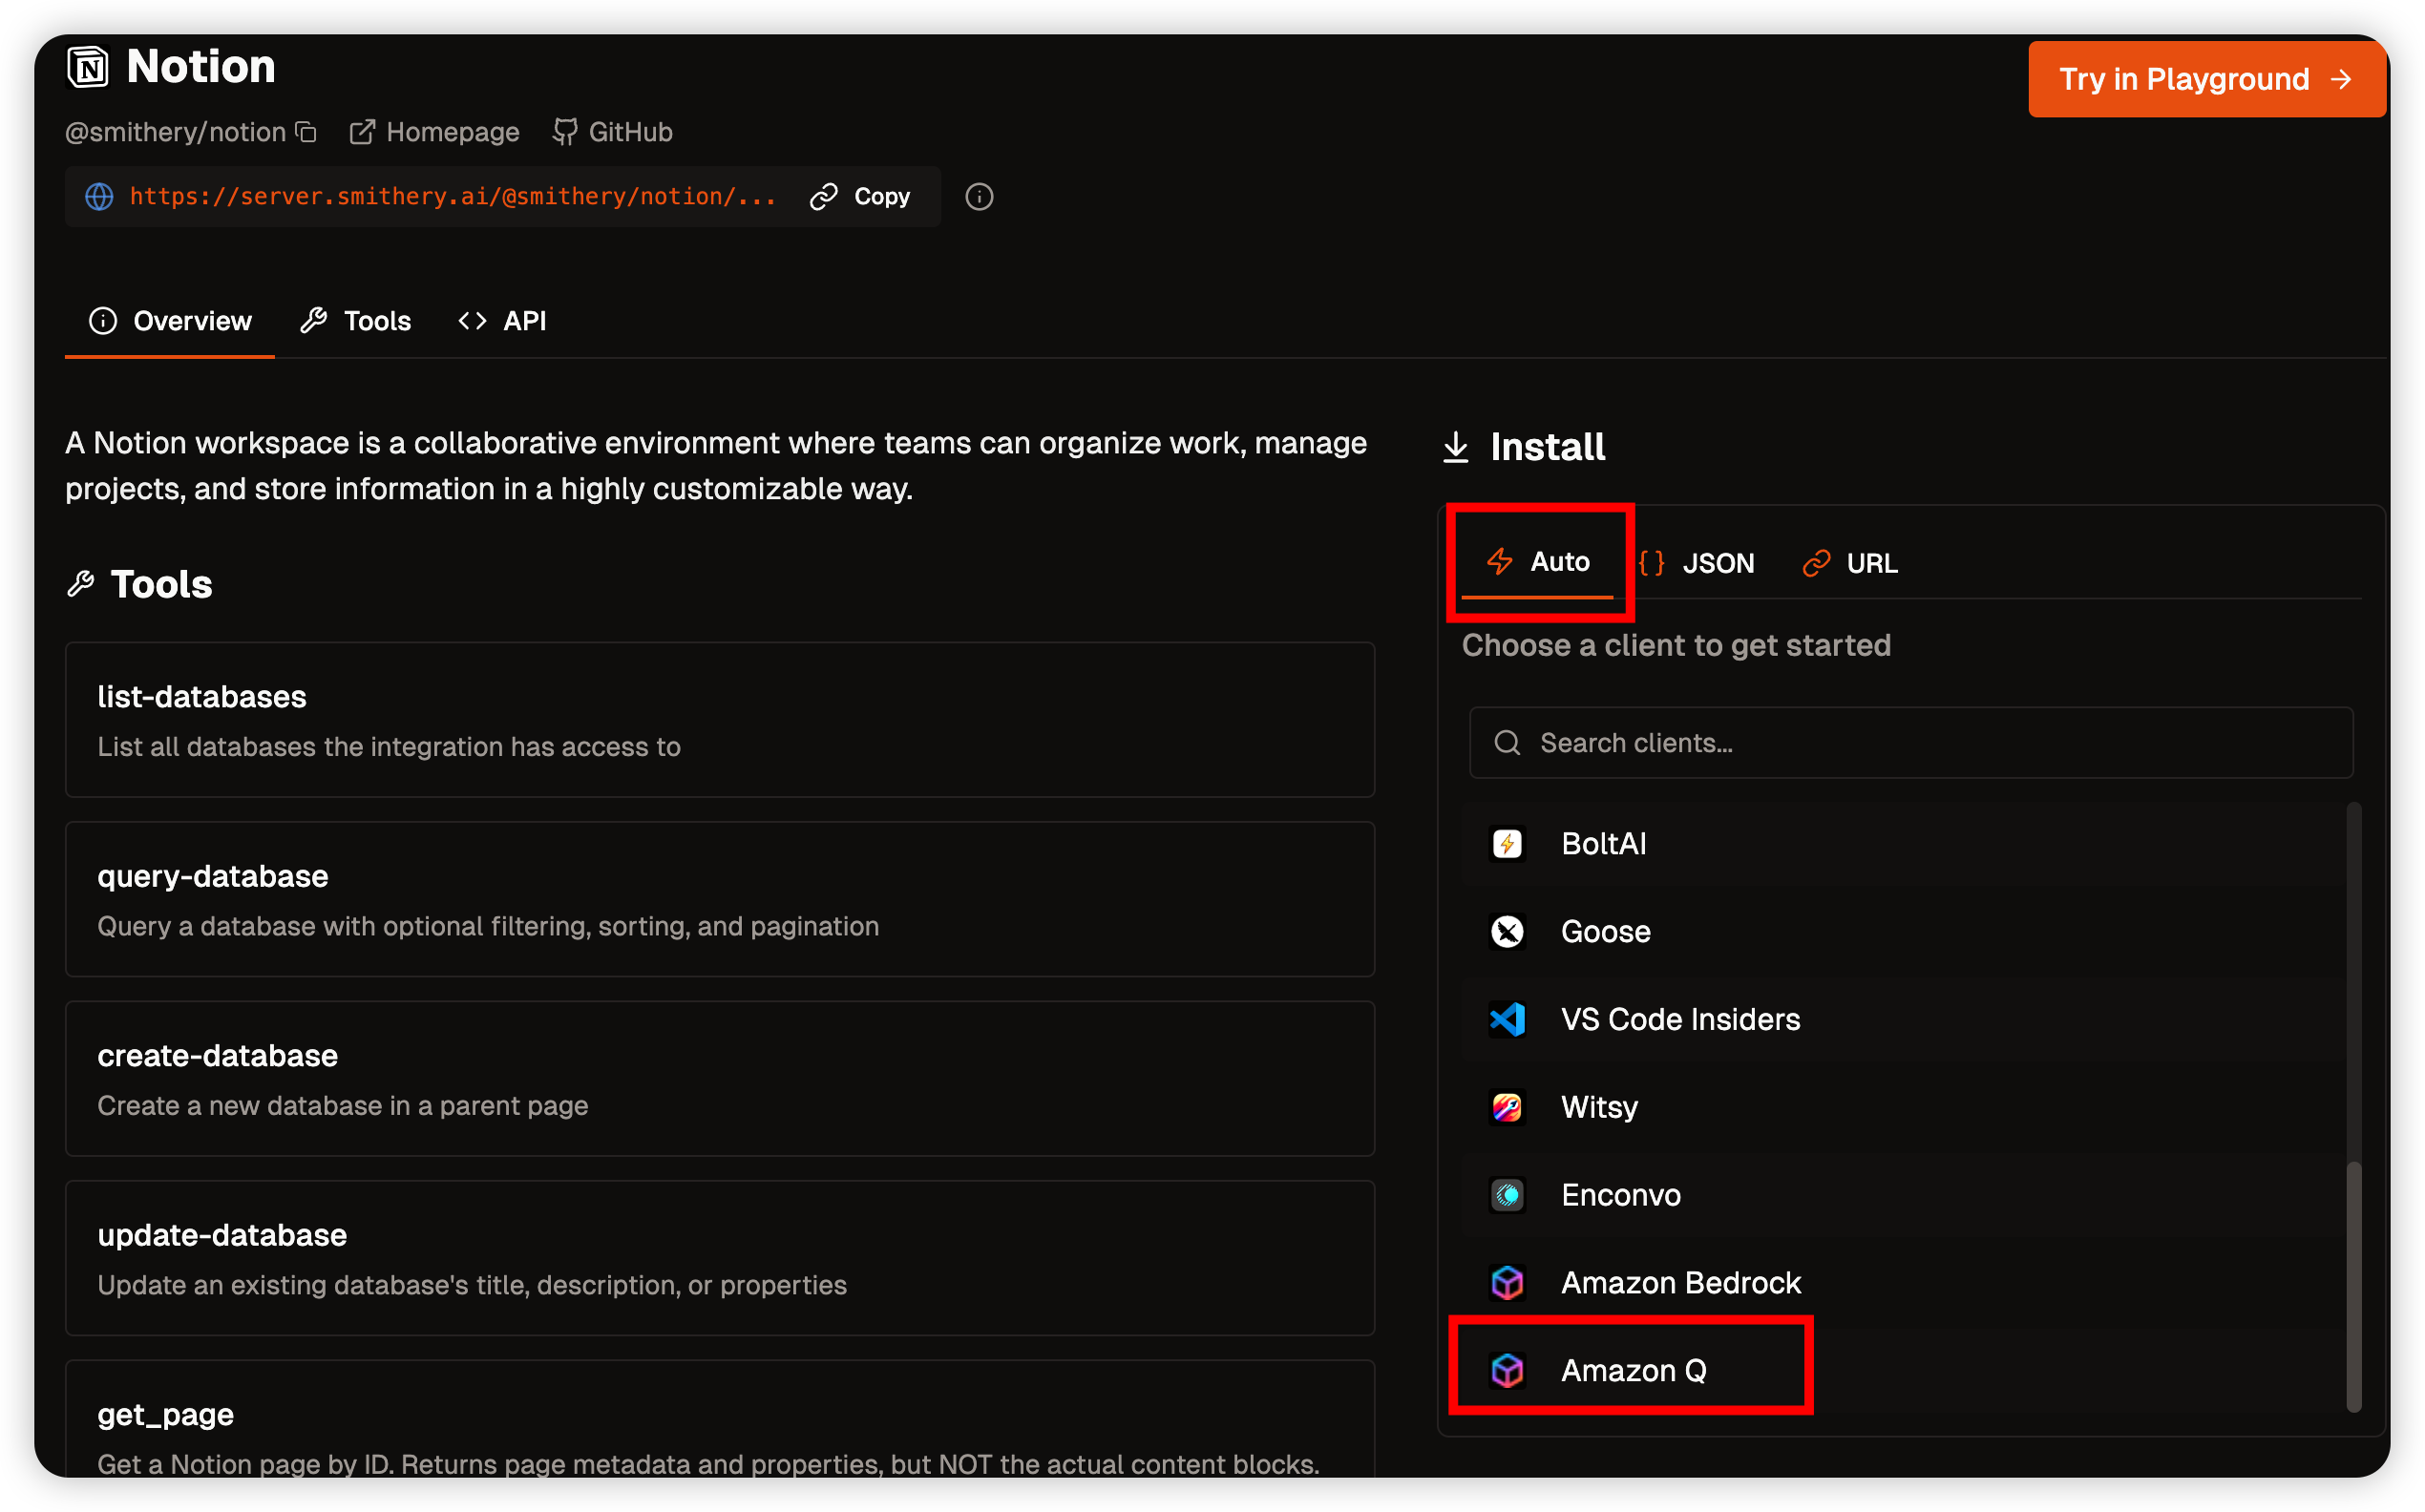Click the BoltAI client icon
Screen dimensions: 2425x1512
[x=1506, y=843]
